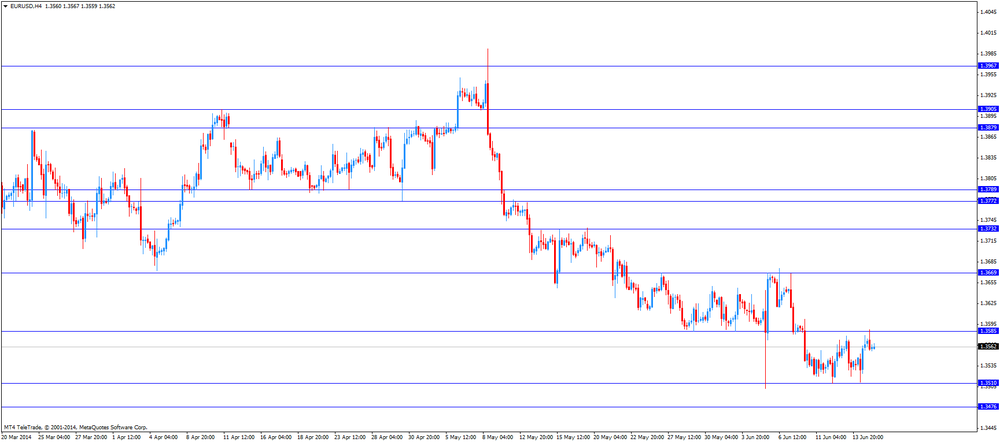Click the 1.3445 price scale value
The width and height of the screenshot is (1000, 442).
pyautogui.click(x=989, y=429)
